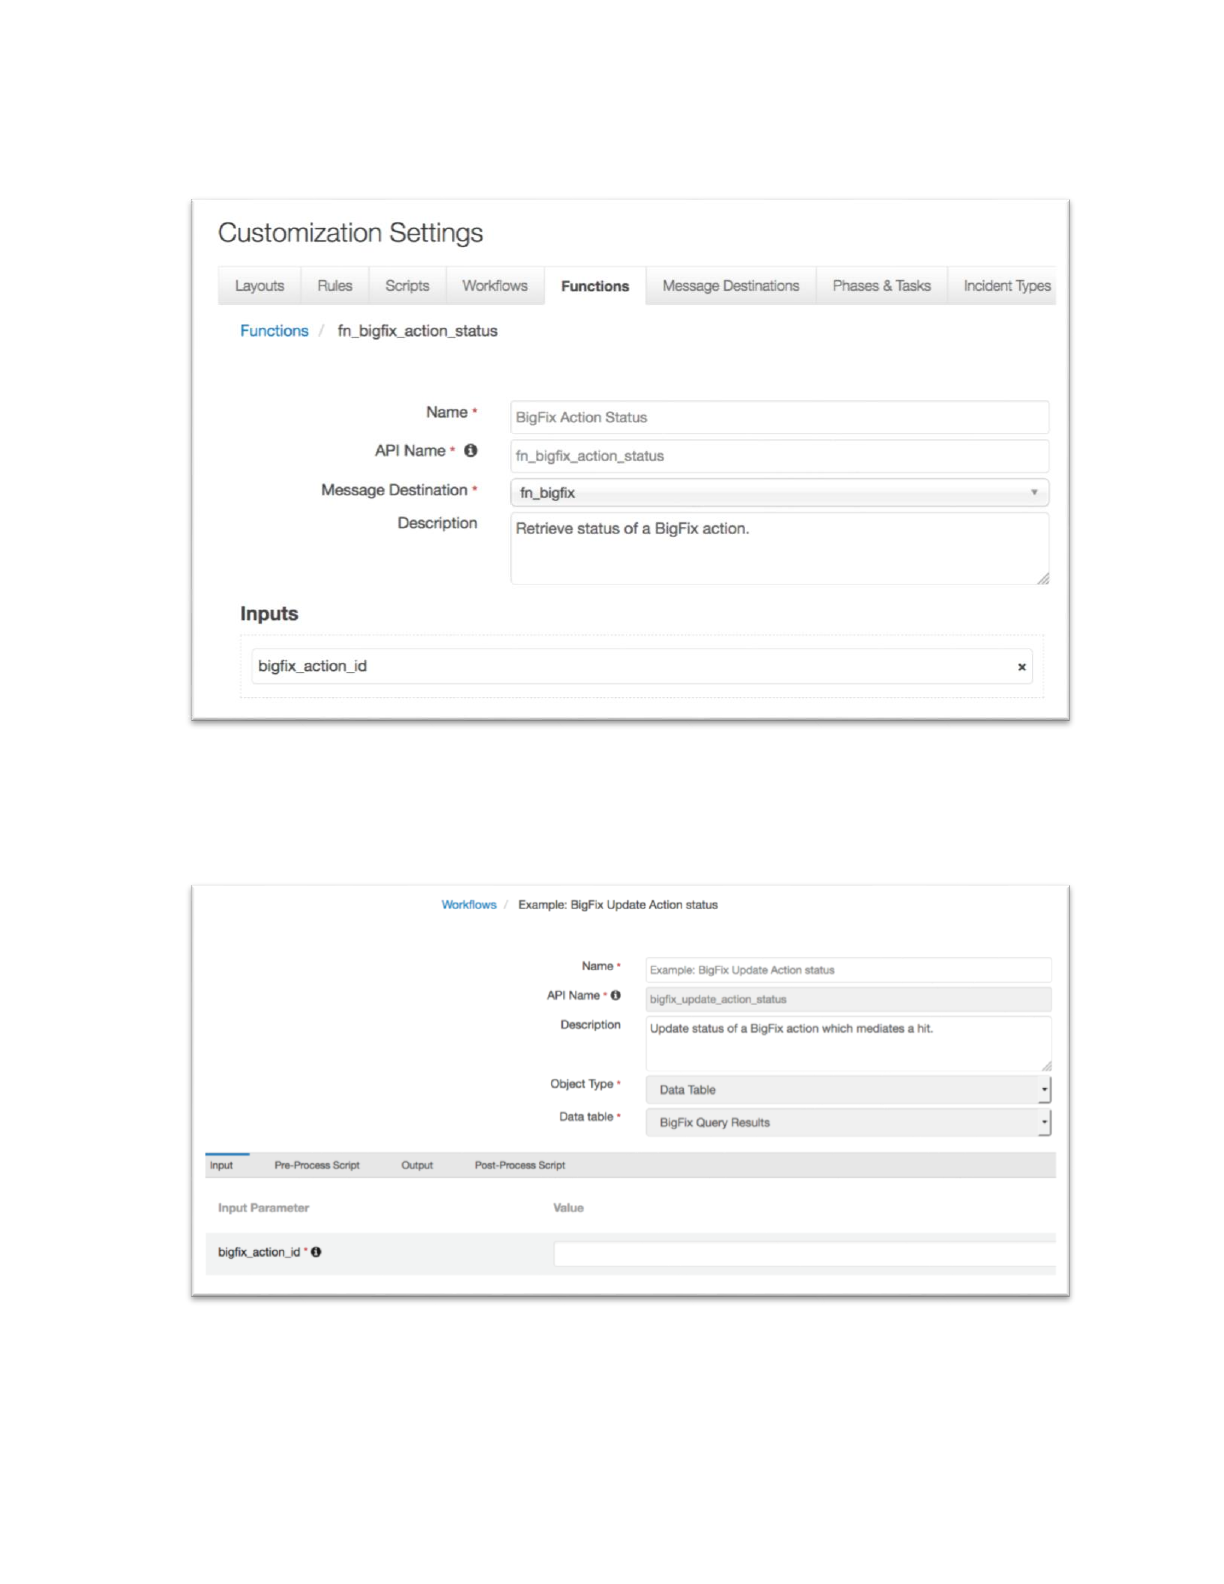The image size is (1224, 1584).
Task: Click the Name field with BigFix Action Status
Action: 779,417
